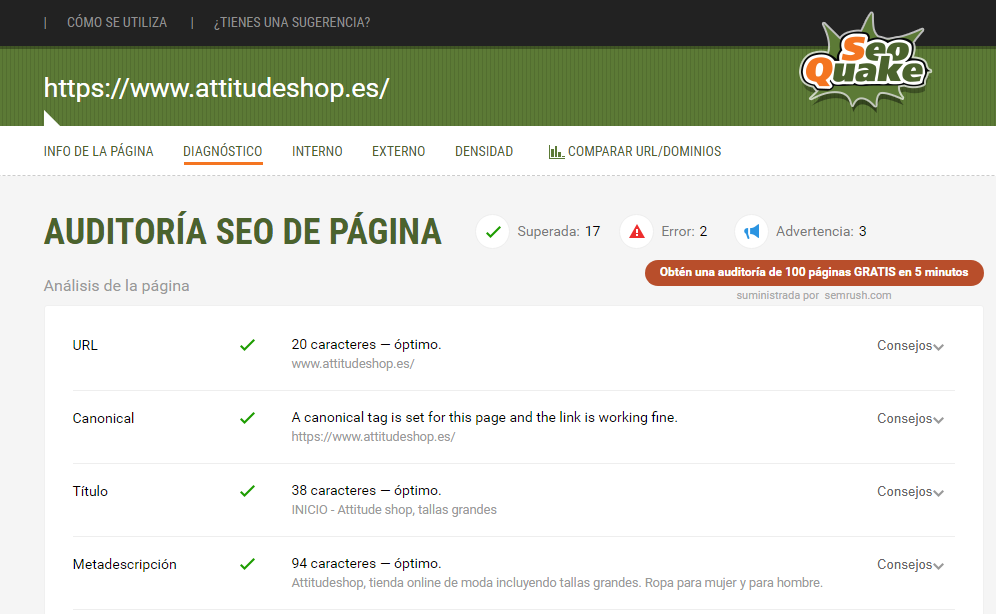Click the green check in the Título row
The width and height of the screenshot is (996, 614).
[x=247, y=491]
